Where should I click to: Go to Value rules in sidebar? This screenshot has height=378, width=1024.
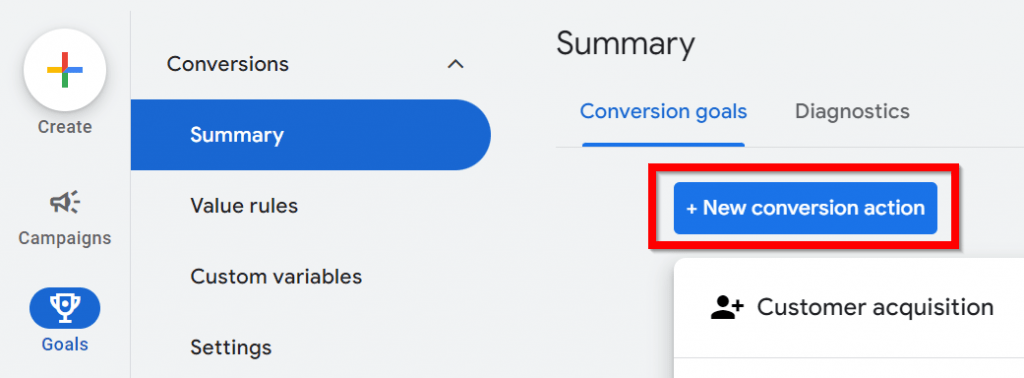point(244,206)
